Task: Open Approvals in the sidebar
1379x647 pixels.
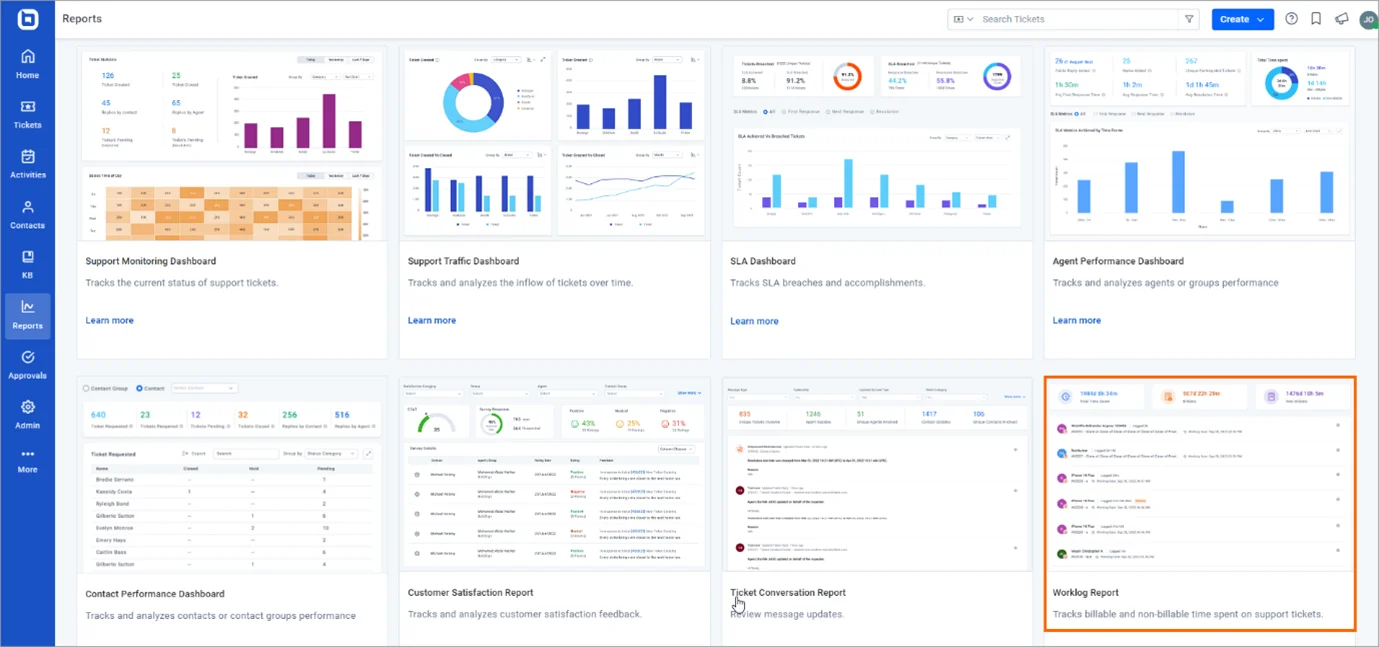Action: click(x=27, y=364)
